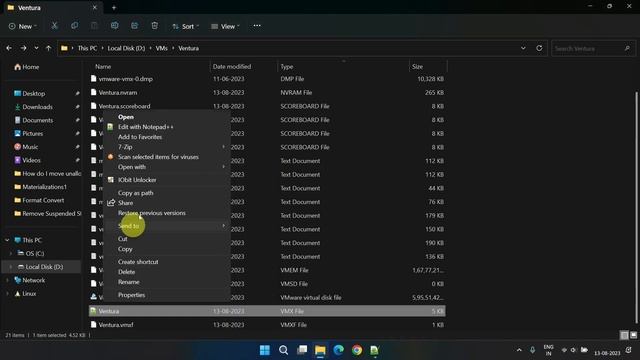Viewport: 640px width, 360px height.
Task: Switch to large thumbnails view icon
Action: [633, 335]
